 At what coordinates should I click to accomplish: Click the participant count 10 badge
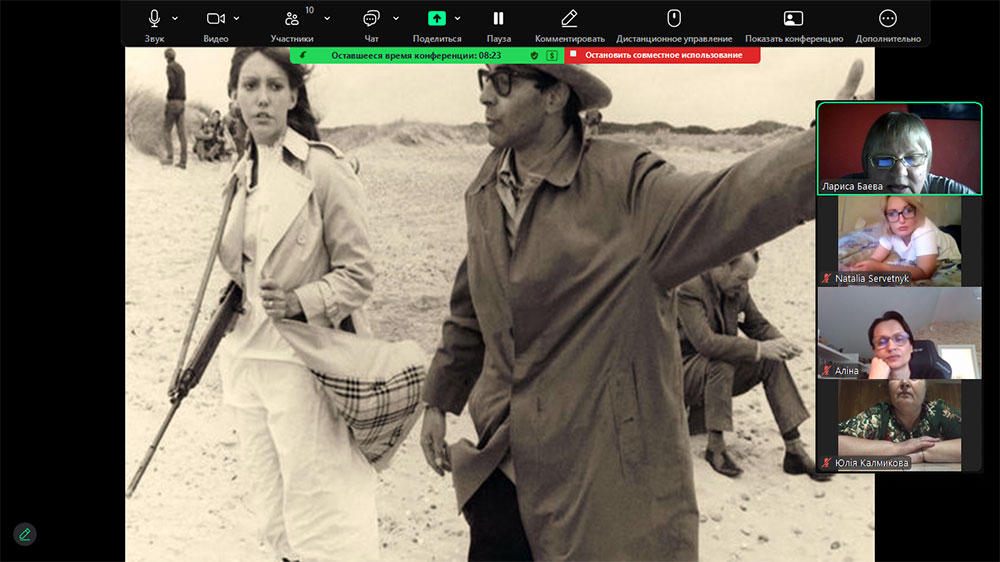pos(309,10)
